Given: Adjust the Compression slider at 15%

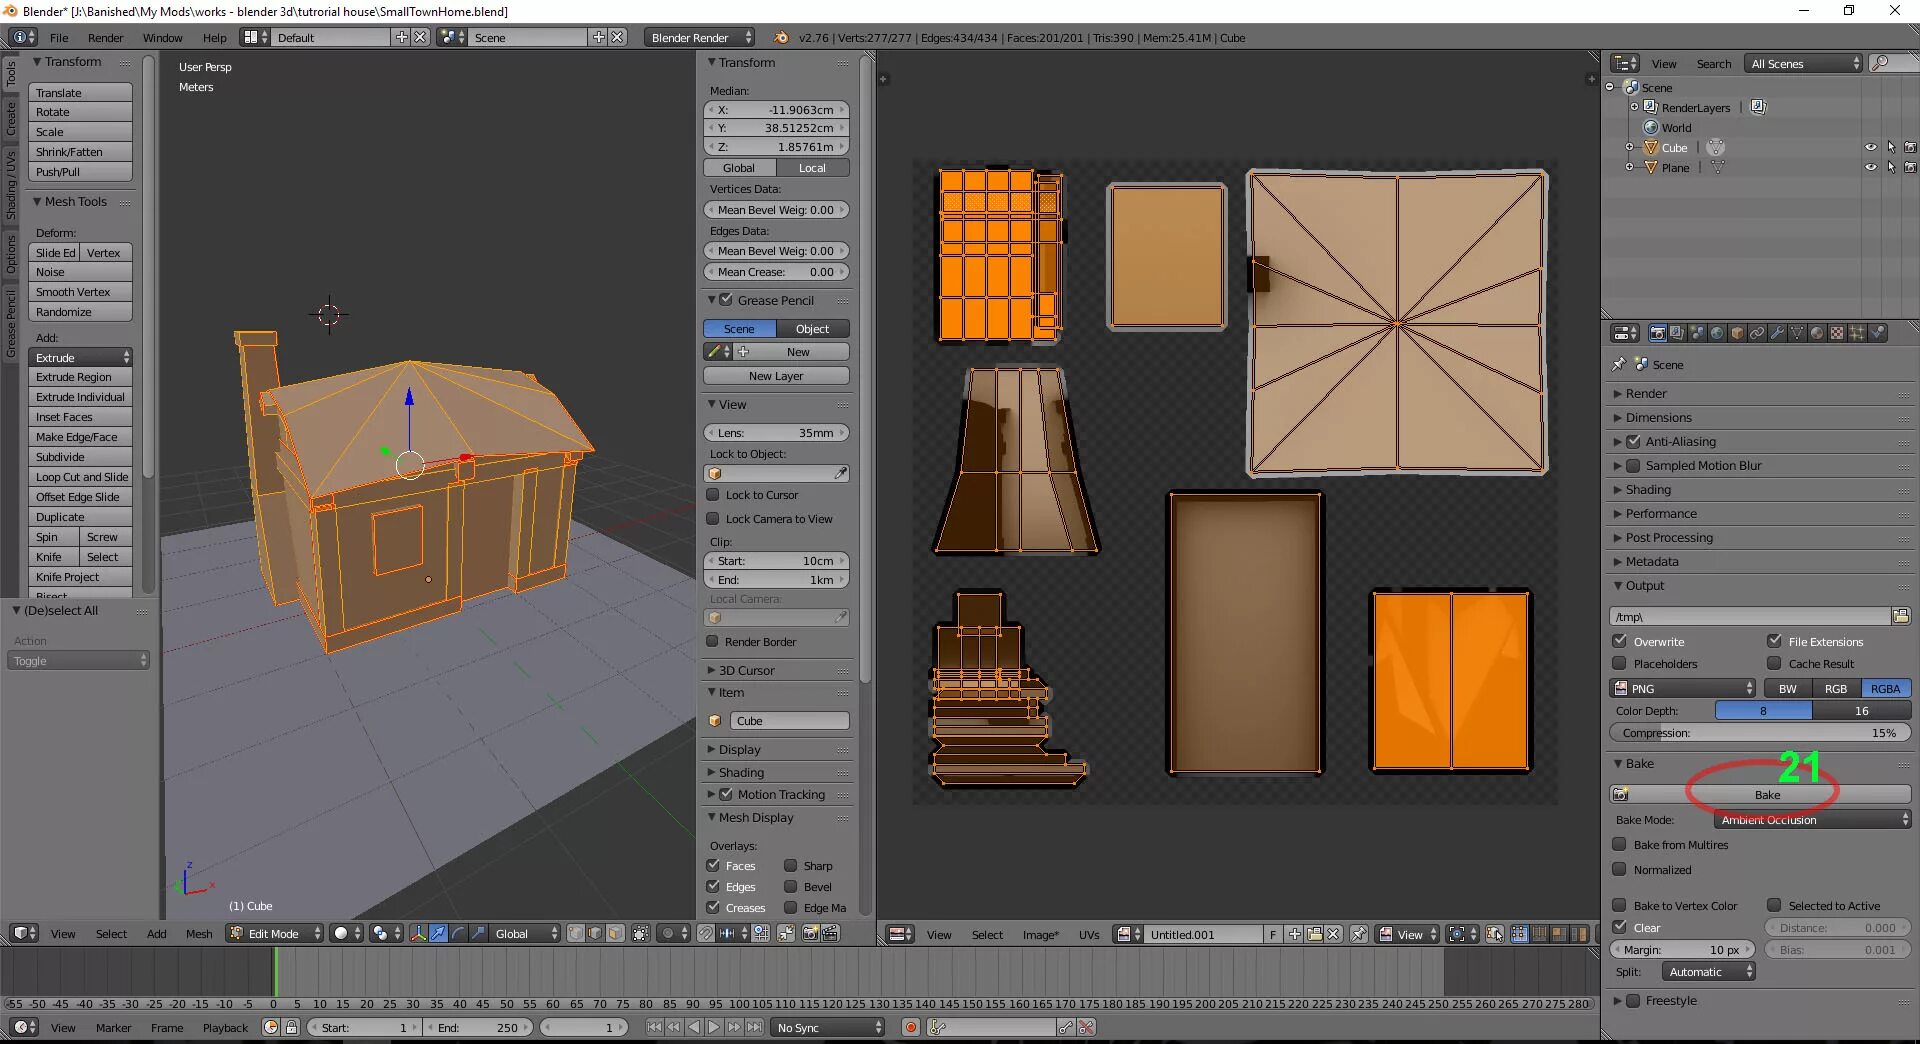Looking at the screenshot, I should [x=1760, y=732].
